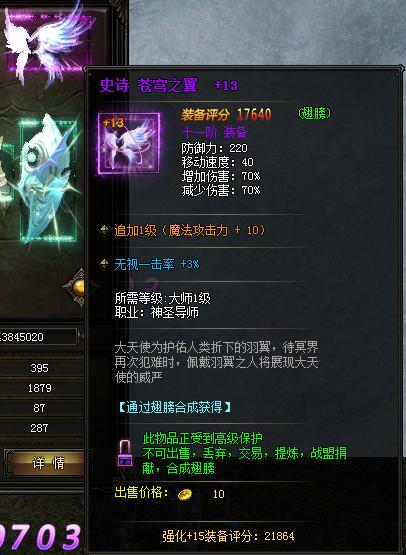Click the 翅膀 category tag
Viewport: 406px width, 555px height.
(x=314, y=113)
